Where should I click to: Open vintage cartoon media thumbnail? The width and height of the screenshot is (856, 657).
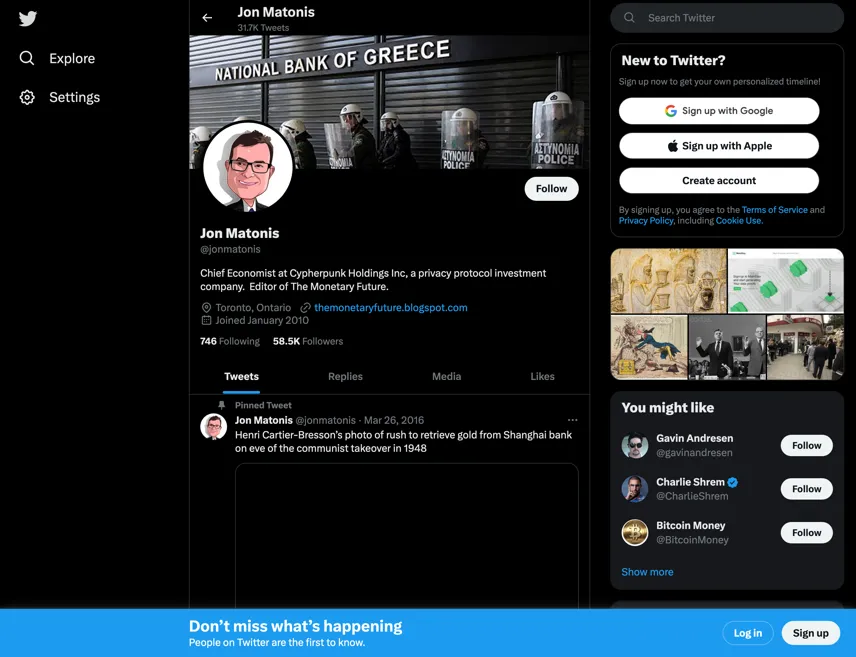pyautogui.click(x=649, y=347)
